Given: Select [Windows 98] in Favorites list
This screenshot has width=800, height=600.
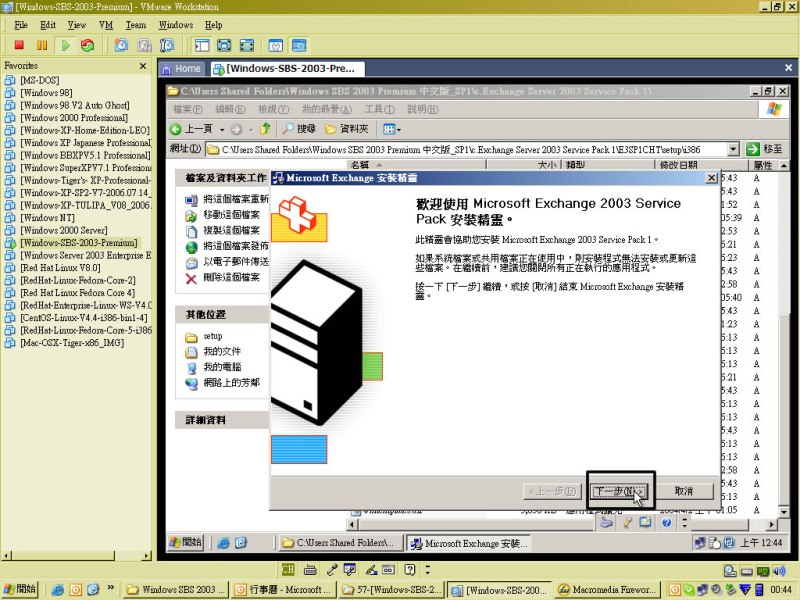Looking at the screenshot, I should (46, 93).
